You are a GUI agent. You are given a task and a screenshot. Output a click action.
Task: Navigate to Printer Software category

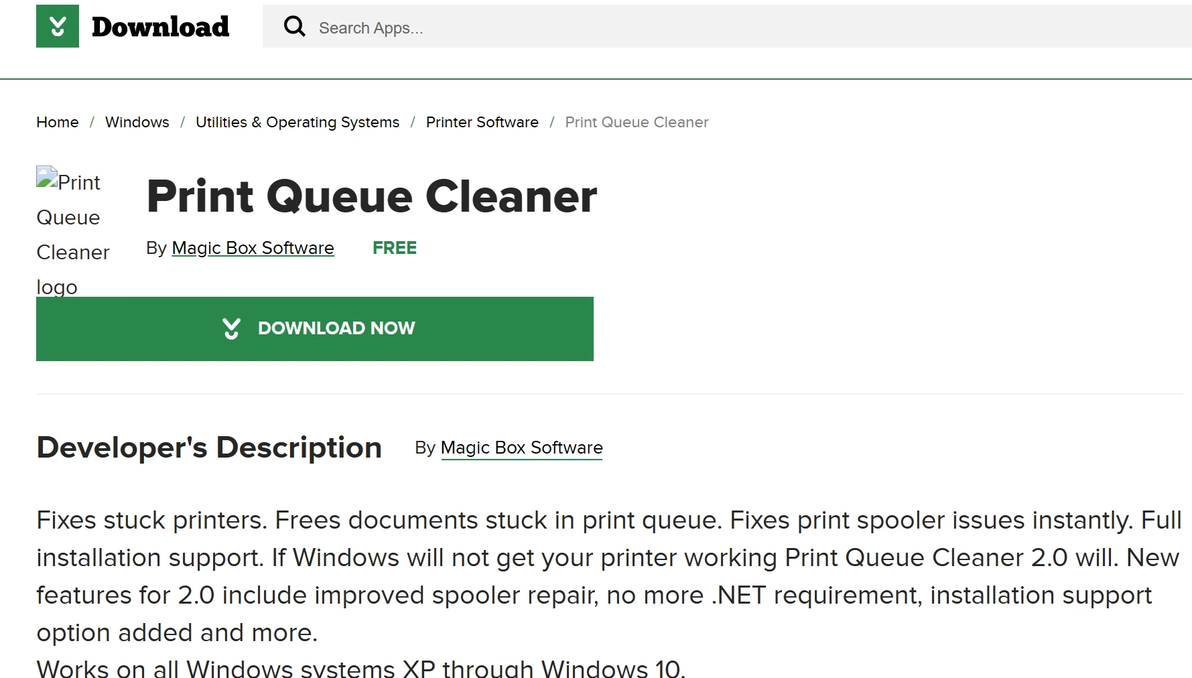482,122
